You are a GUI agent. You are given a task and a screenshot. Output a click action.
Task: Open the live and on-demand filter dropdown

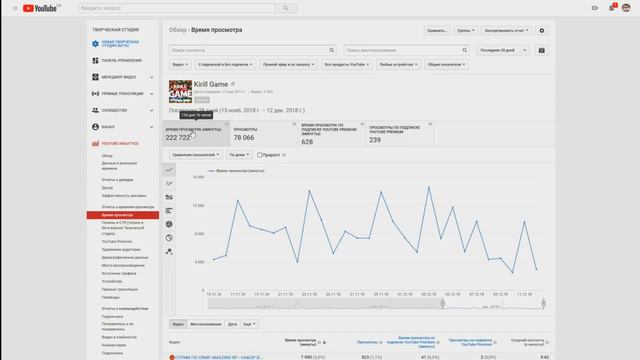point(288,64)
